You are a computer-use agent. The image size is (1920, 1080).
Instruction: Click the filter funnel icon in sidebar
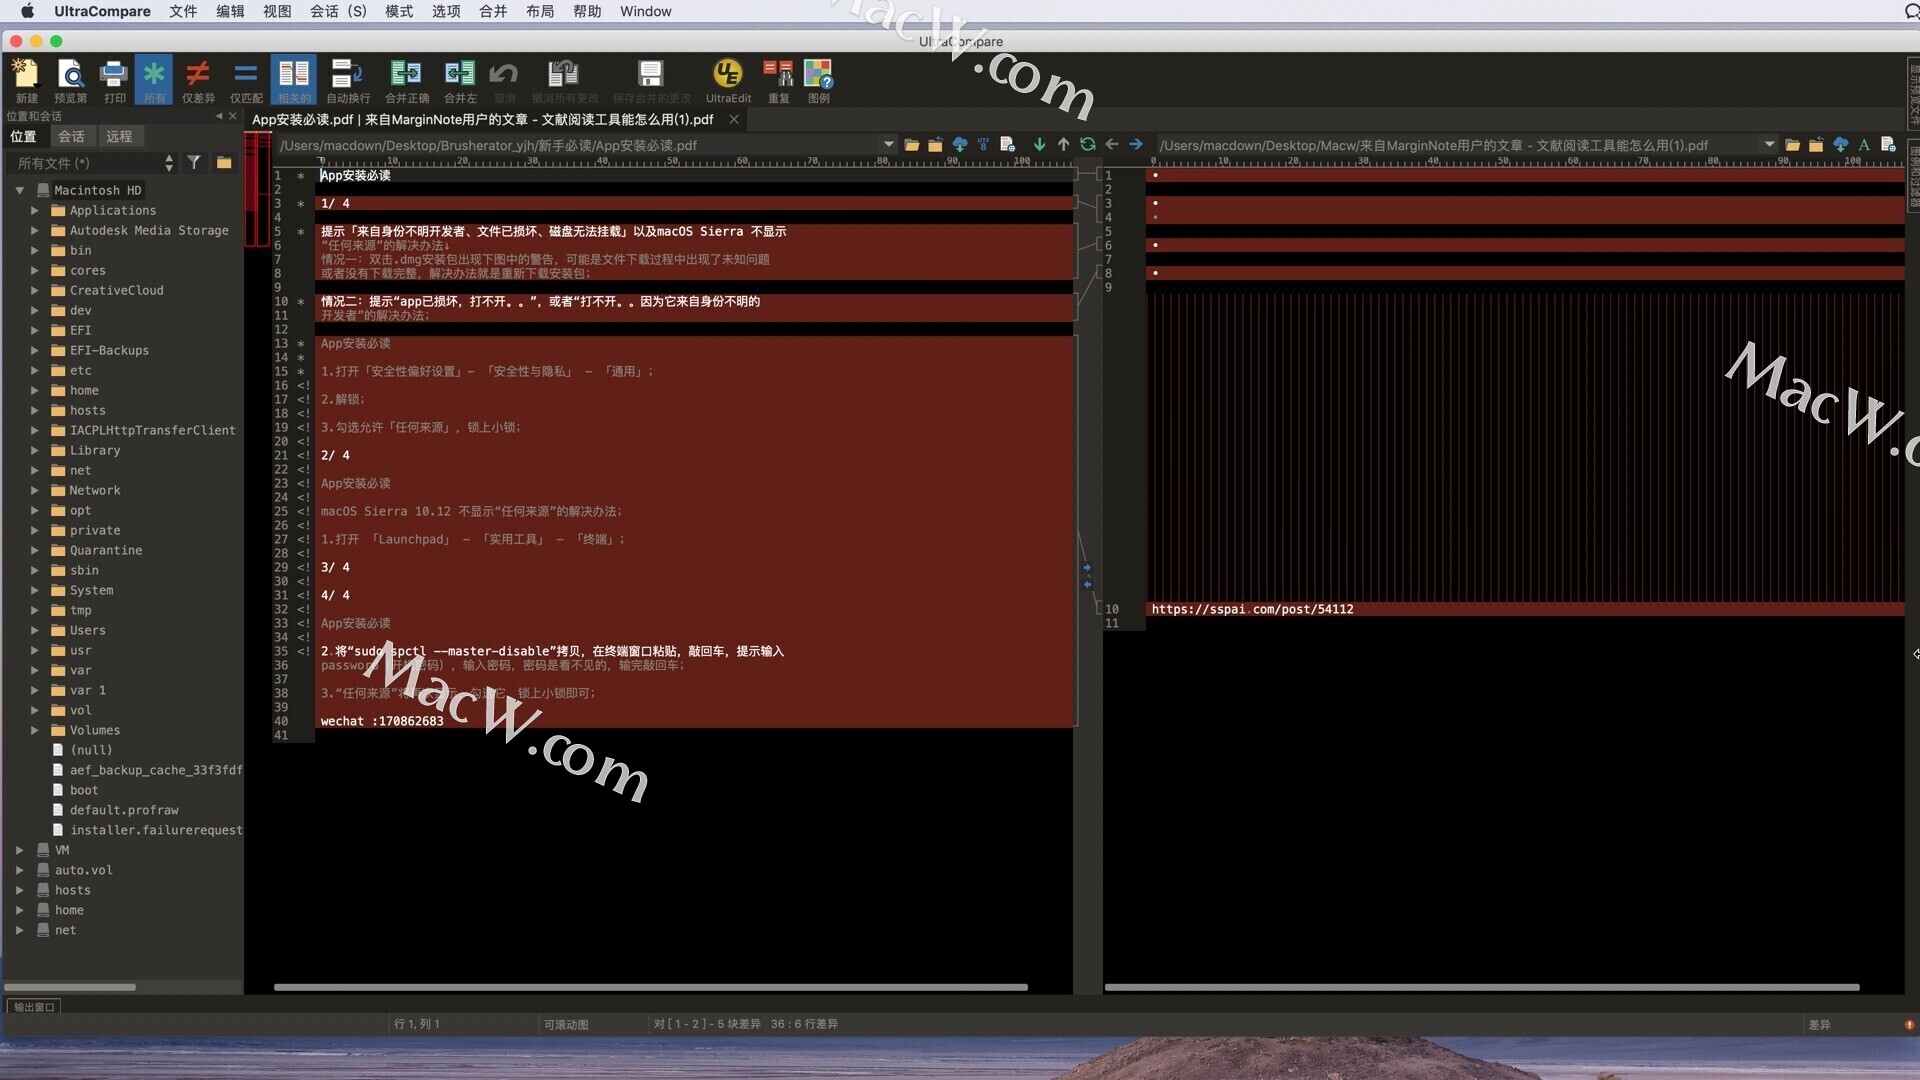coord(194,162)
